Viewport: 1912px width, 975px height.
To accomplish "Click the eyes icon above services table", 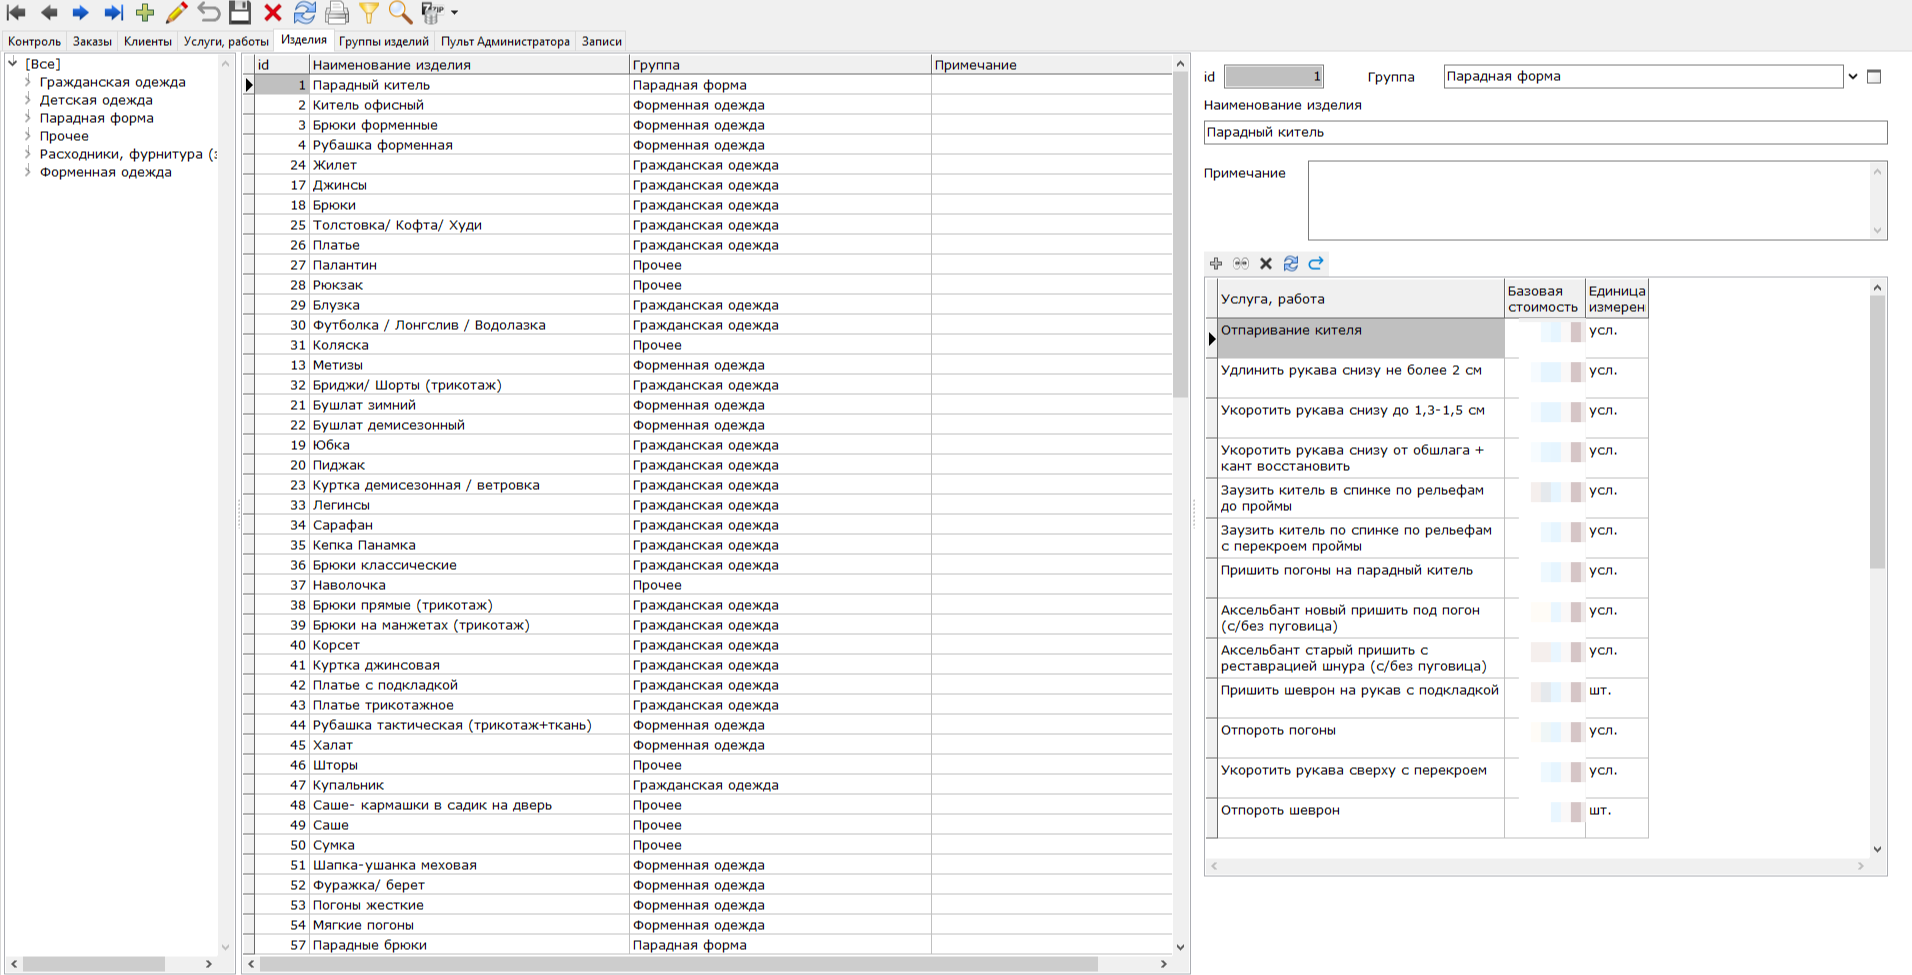I will (1241, 264).
